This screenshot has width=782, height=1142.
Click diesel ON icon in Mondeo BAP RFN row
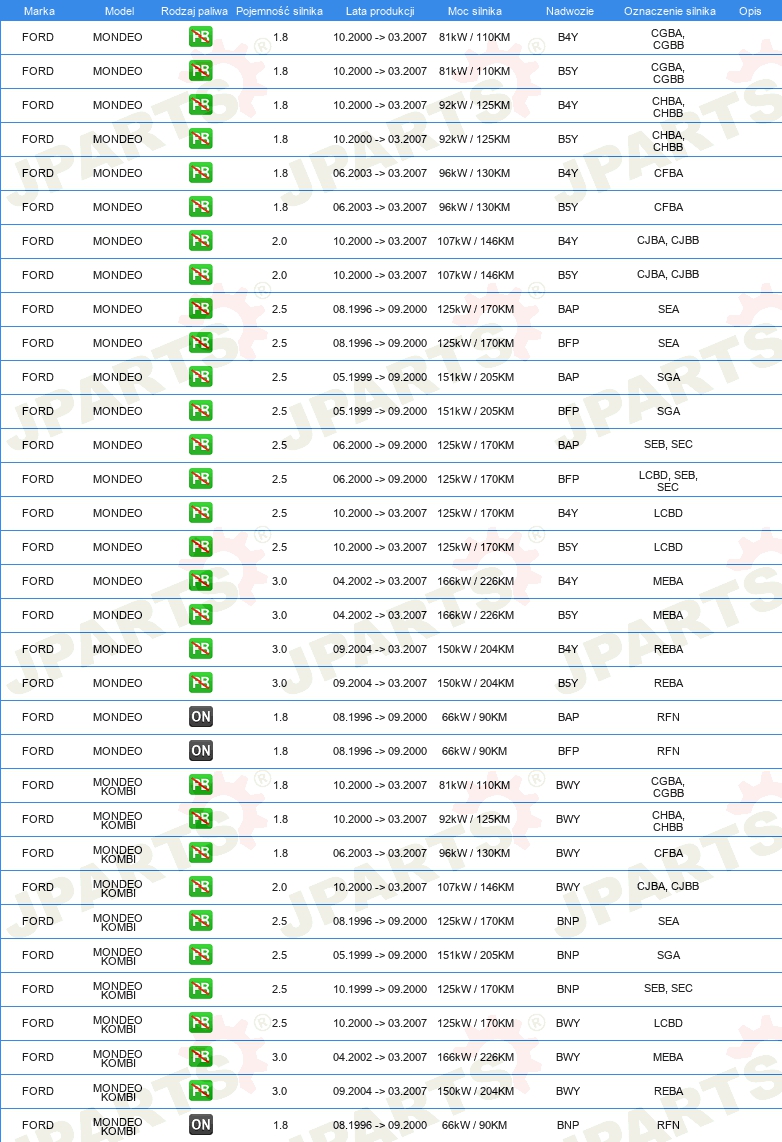point(201,717)
